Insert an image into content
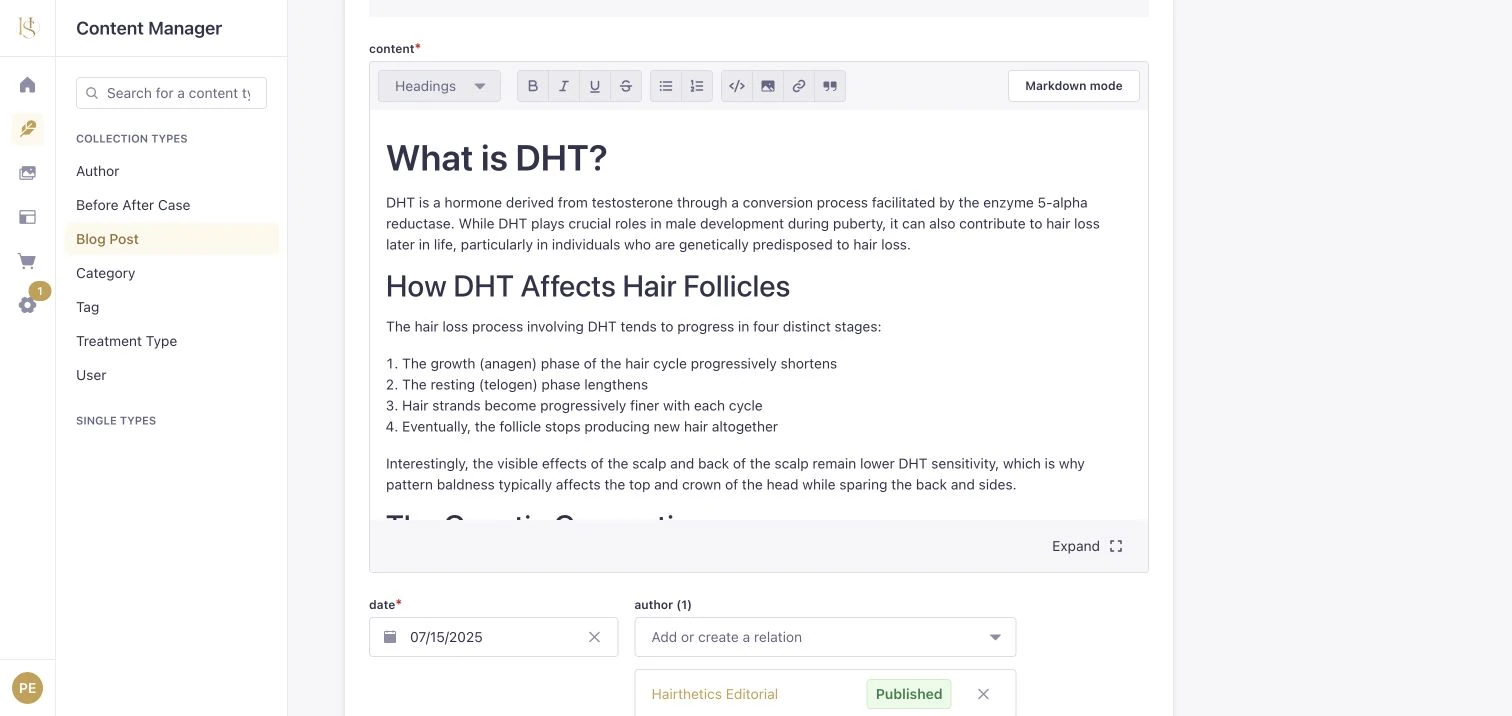 click(x=768, y=86)
